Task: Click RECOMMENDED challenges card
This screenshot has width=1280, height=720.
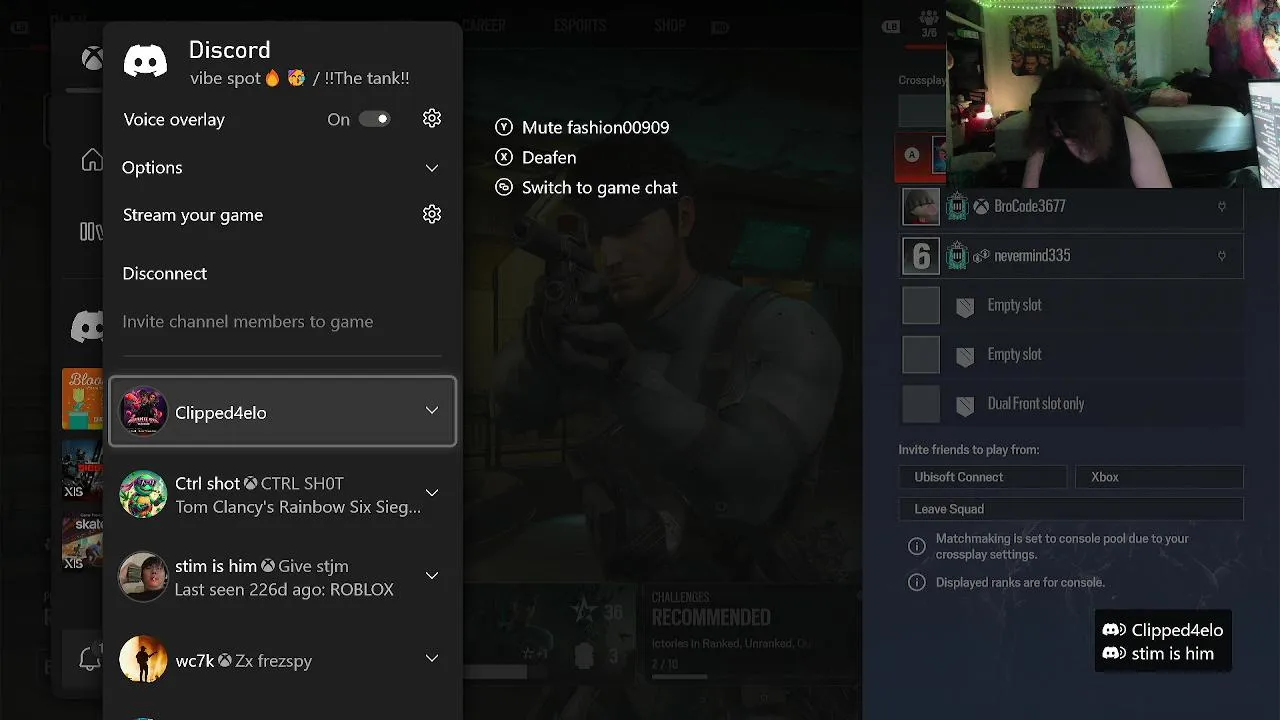Action: click(x=755, y=635)
